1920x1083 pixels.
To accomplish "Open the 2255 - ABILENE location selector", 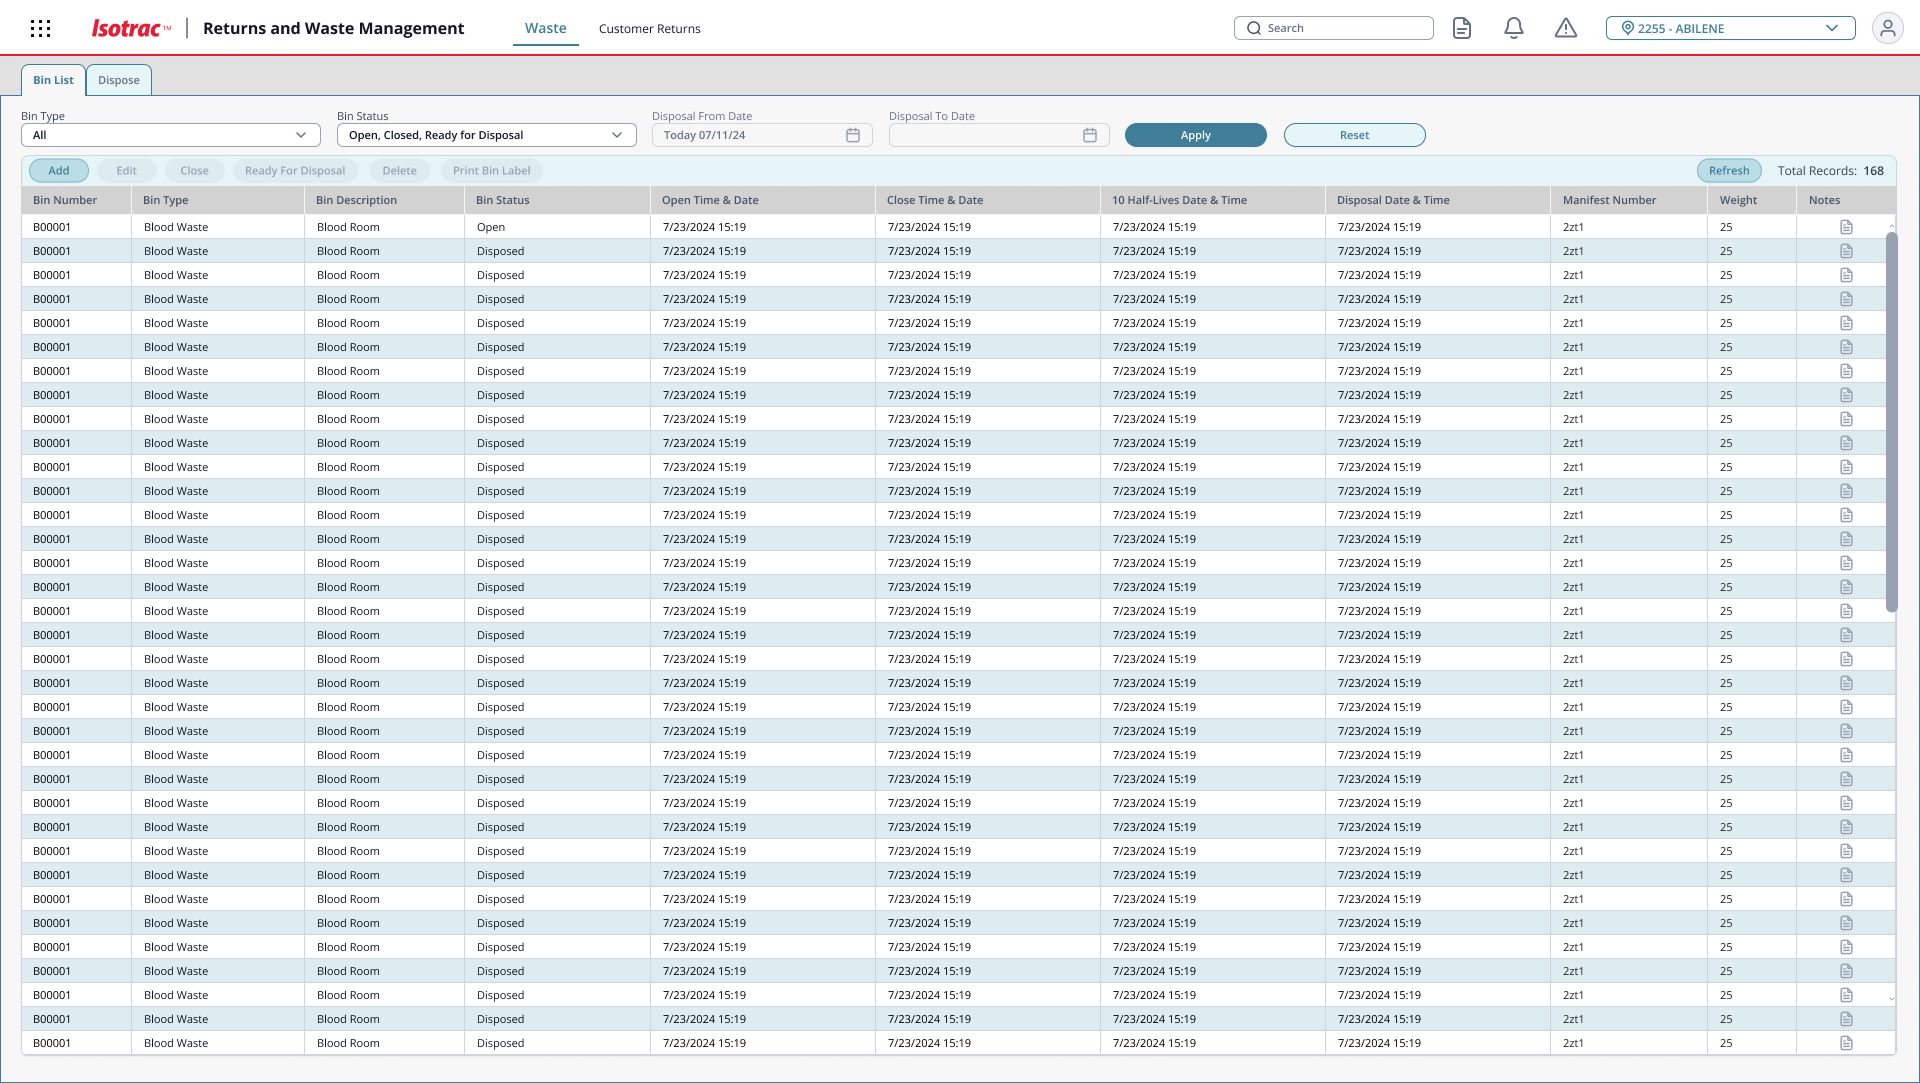I will coord(1730,28).
